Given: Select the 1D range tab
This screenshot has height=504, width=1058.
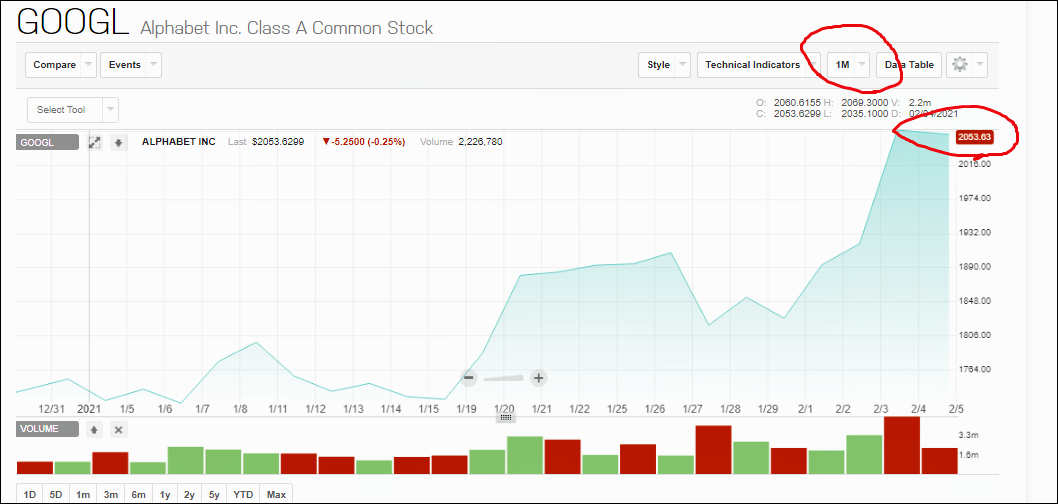Looking at the screenshot, I should pos(30,495).
